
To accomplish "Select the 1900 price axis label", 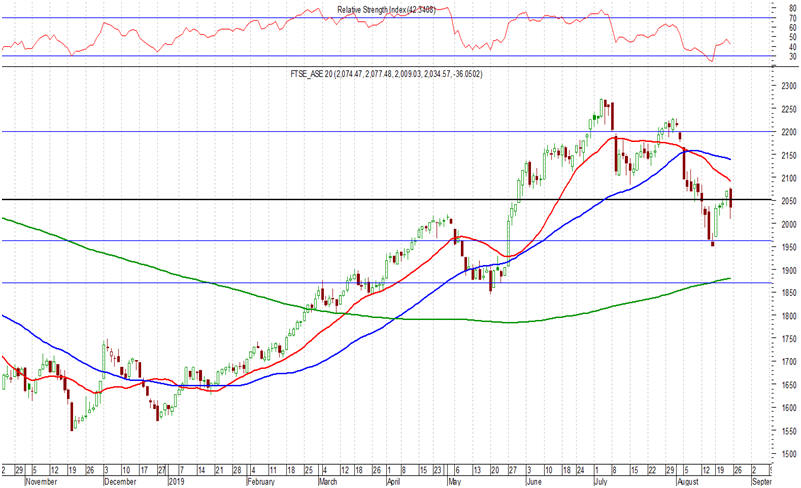I will pyautogui.click(x=789, y=270).
